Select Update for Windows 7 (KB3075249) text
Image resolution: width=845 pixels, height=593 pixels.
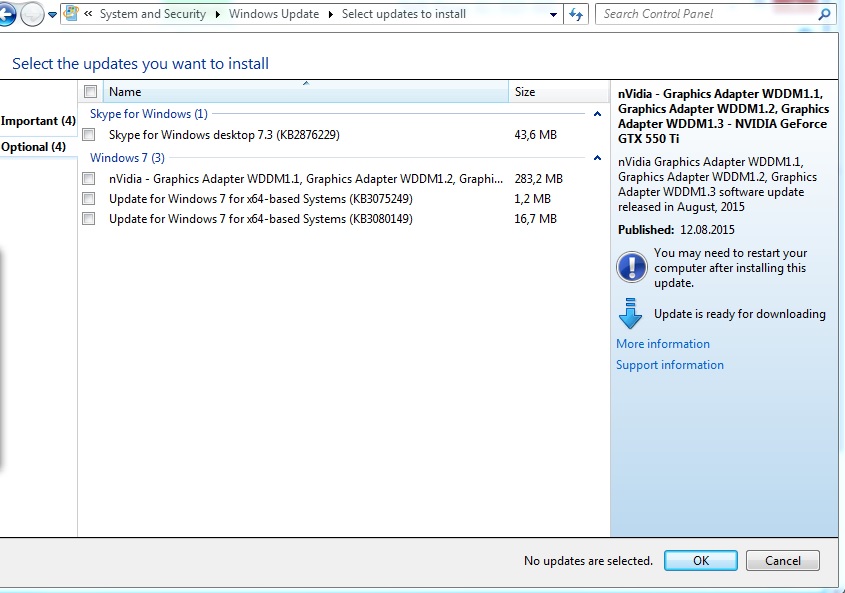click(x=261, y=199)
